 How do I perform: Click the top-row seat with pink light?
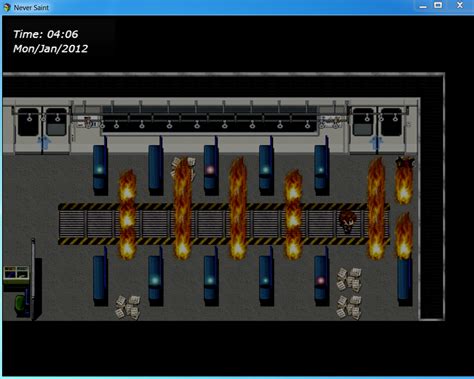(x=211, y=170)
